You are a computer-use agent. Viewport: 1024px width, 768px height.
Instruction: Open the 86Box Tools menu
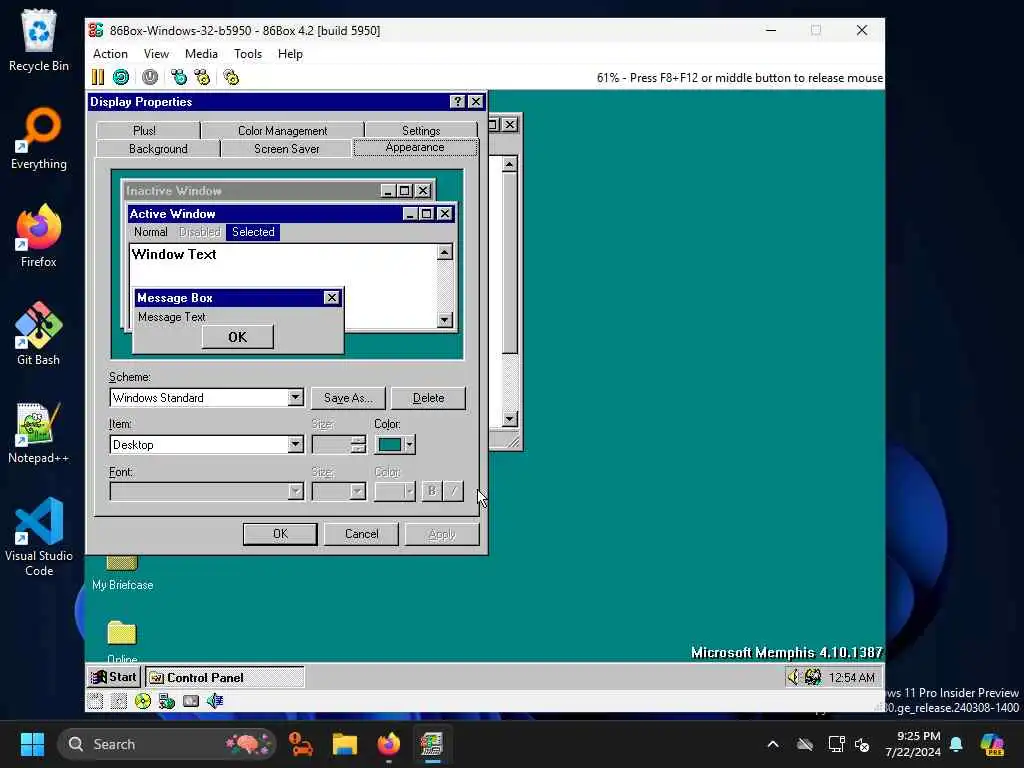click(248, 54)
